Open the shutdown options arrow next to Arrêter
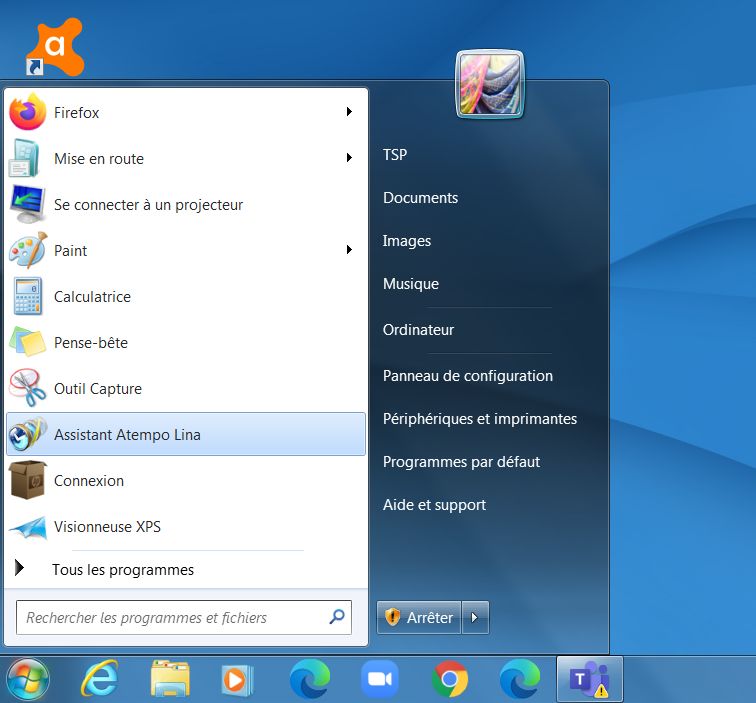 pos(475,617)
